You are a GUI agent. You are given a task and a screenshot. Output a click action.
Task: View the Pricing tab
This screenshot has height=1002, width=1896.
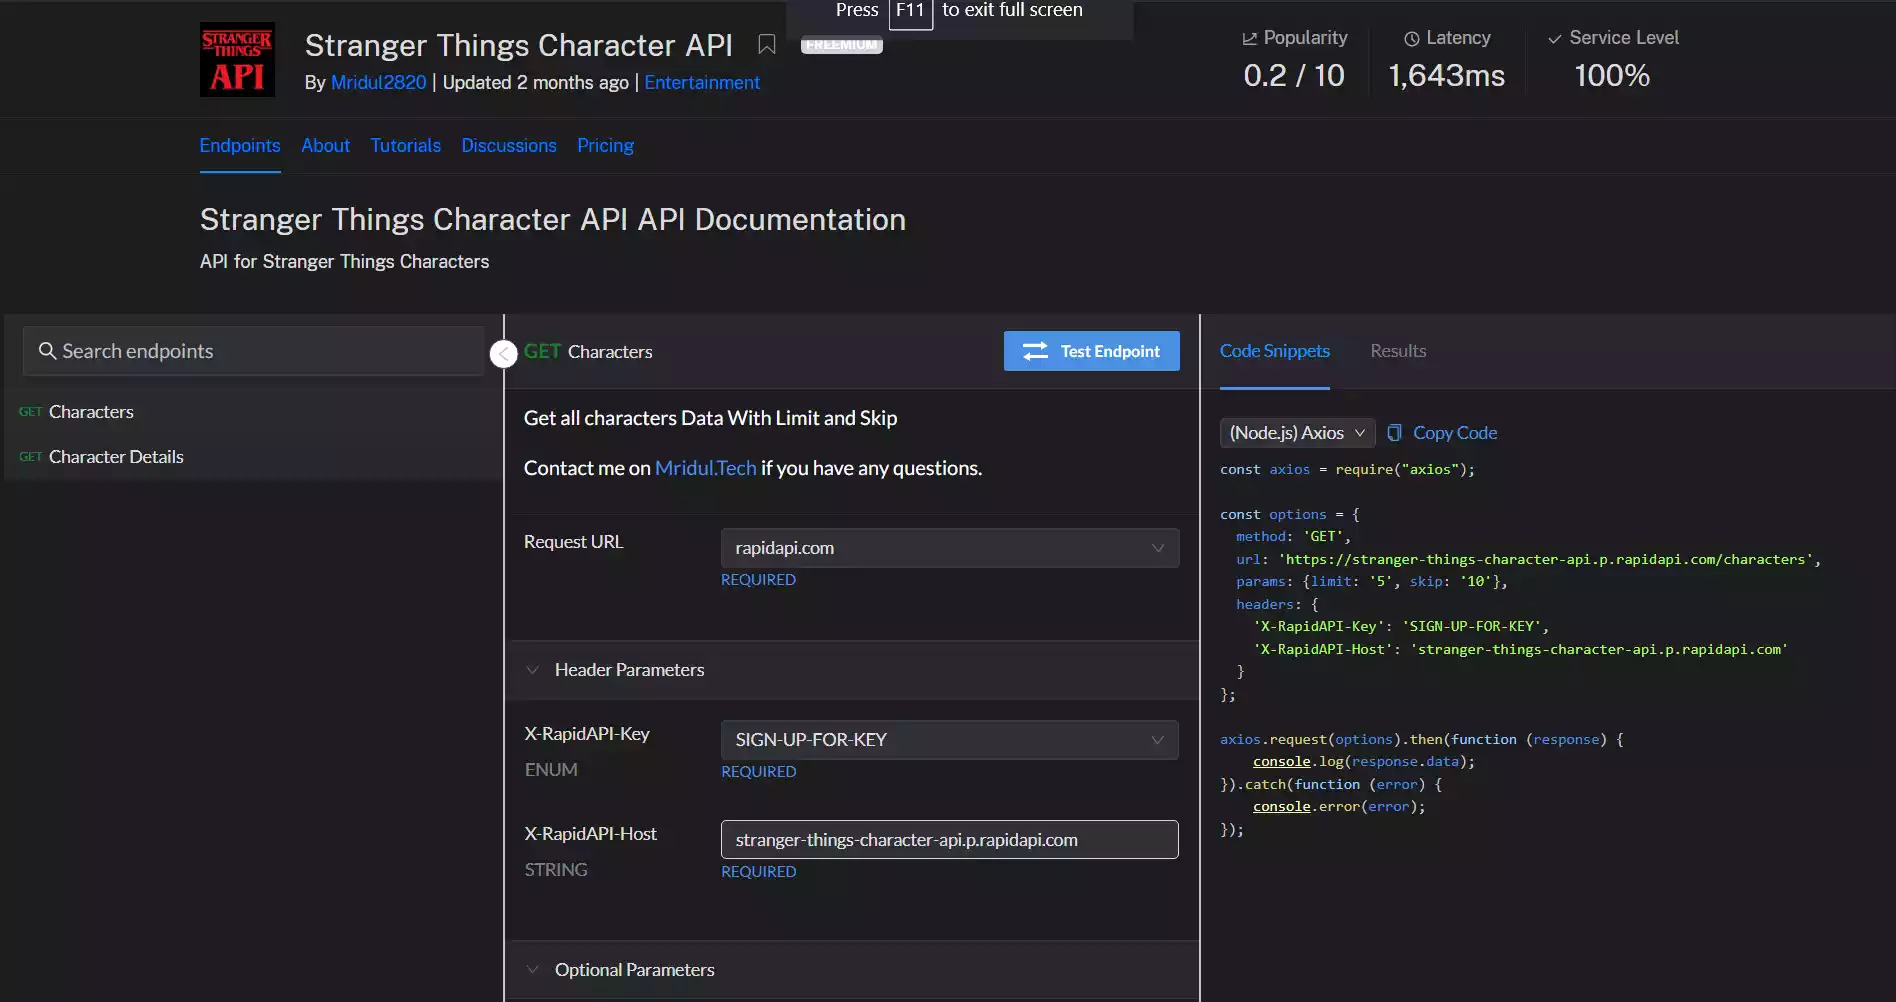(605, 145)
